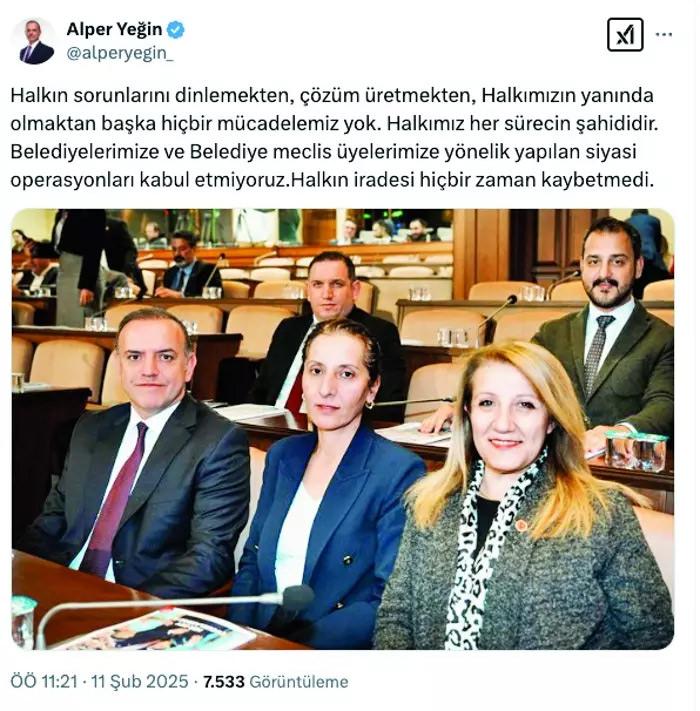Open the three-dot more options menu
This screenshot has width=700, height=711.
[664, 34]
